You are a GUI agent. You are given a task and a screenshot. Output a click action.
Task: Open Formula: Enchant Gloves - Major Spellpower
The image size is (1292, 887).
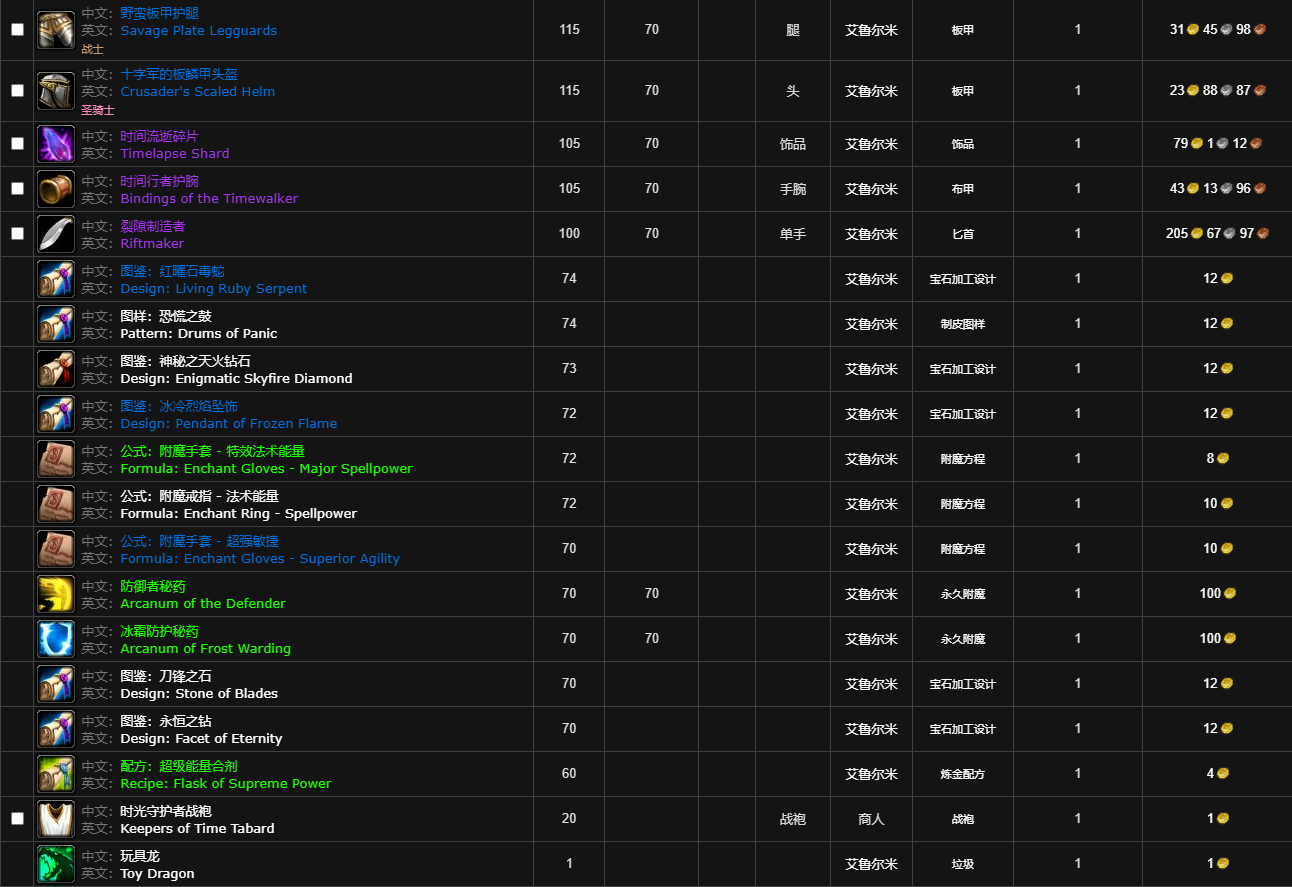coord(266,469)
